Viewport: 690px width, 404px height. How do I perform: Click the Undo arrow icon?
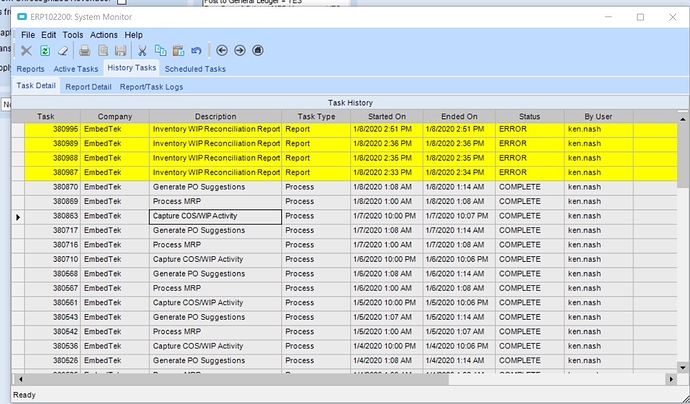[196, 51]
